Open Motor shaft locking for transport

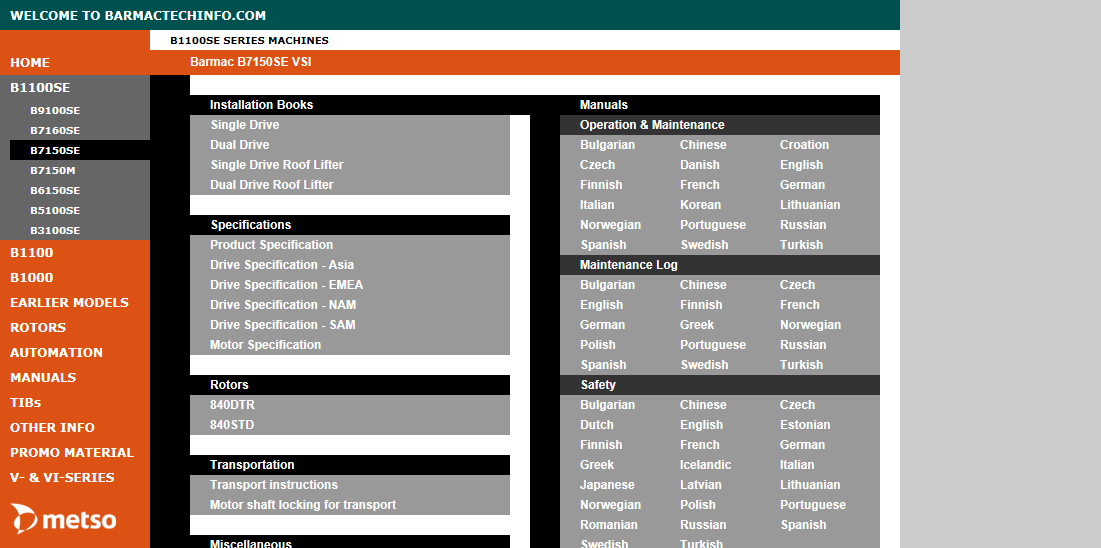[303, 505]
